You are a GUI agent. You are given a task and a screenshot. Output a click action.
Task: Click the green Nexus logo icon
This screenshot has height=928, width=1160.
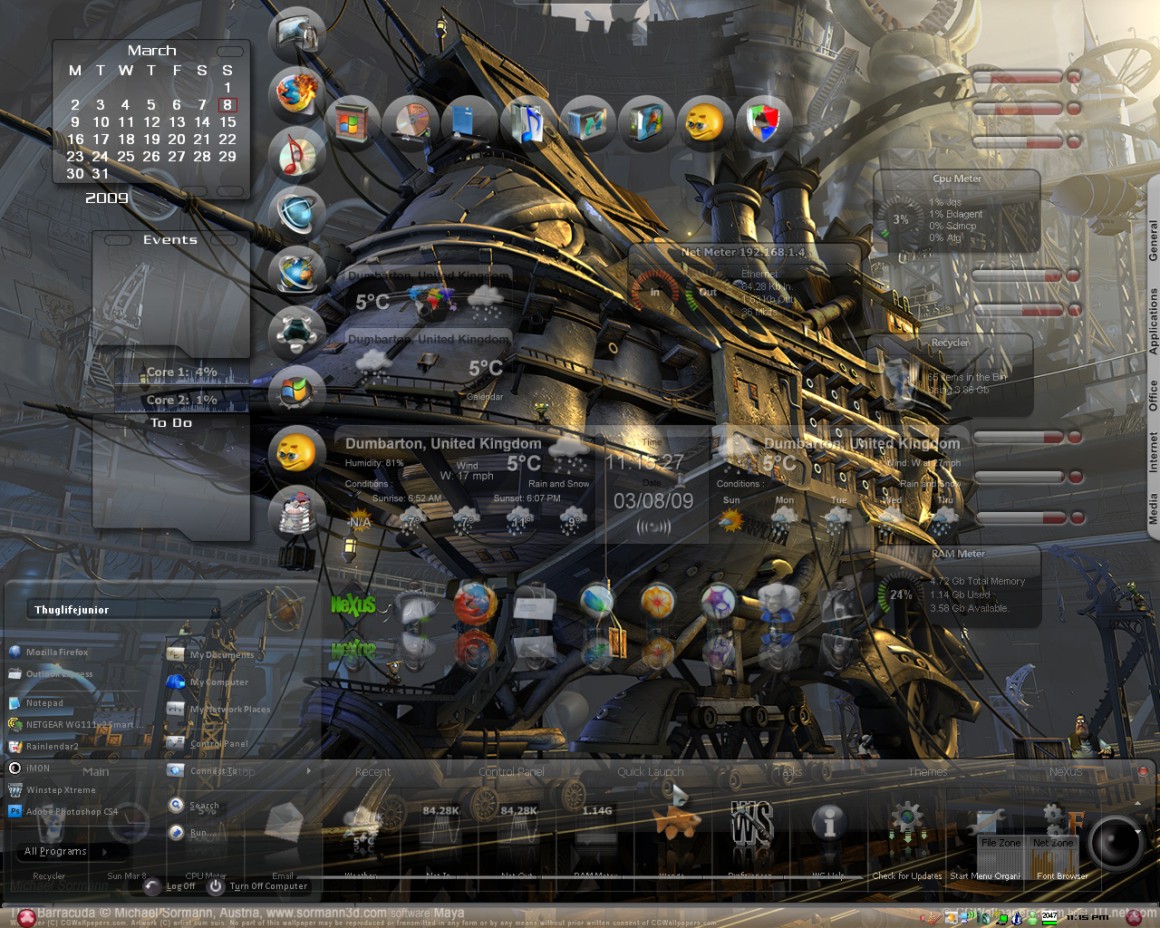click(353, 605)
